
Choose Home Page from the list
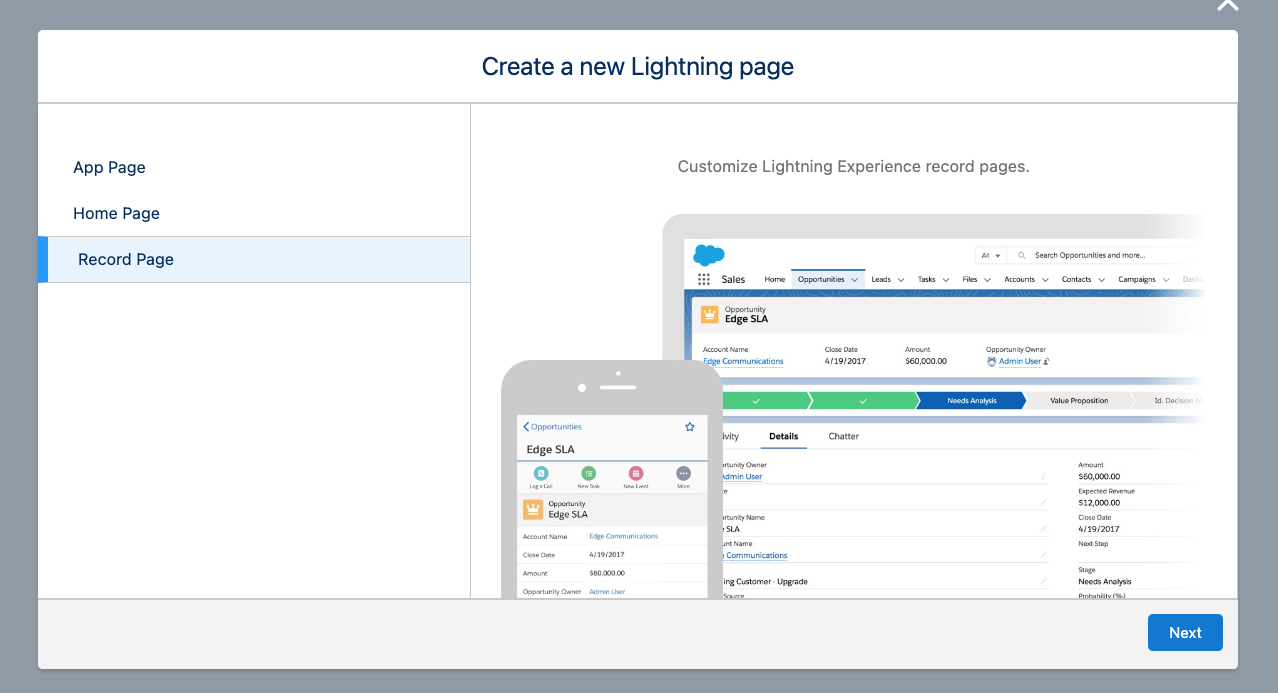(x=116, y=213)
